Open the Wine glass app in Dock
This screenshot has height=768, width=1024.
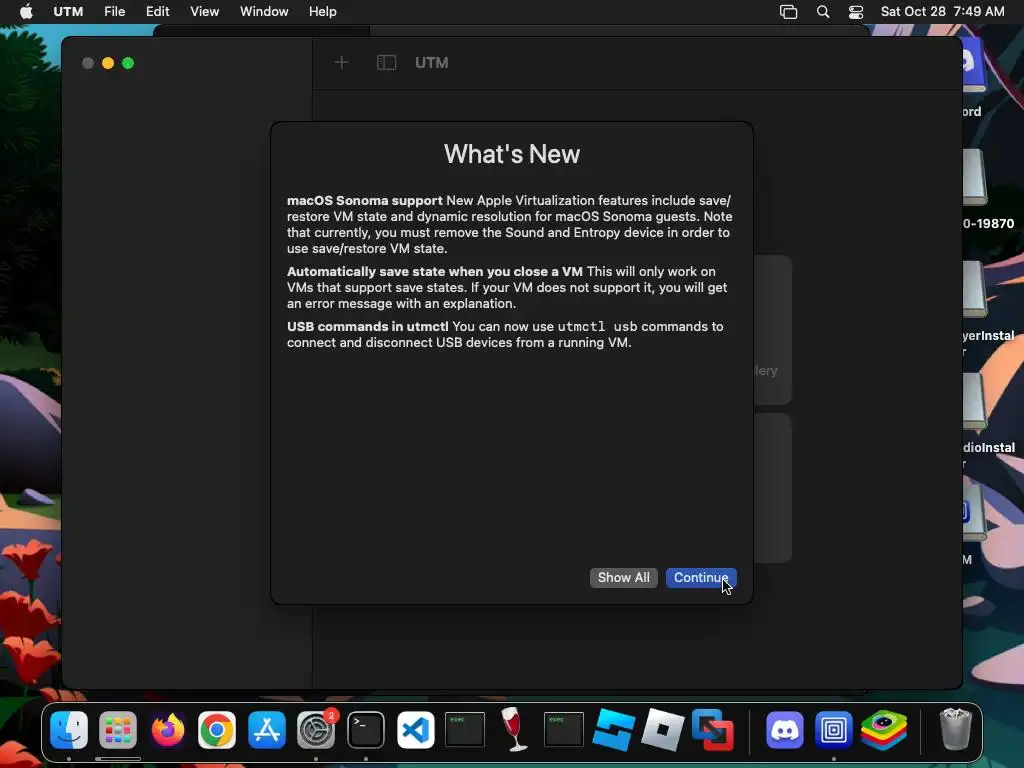[x=514, y=729]
